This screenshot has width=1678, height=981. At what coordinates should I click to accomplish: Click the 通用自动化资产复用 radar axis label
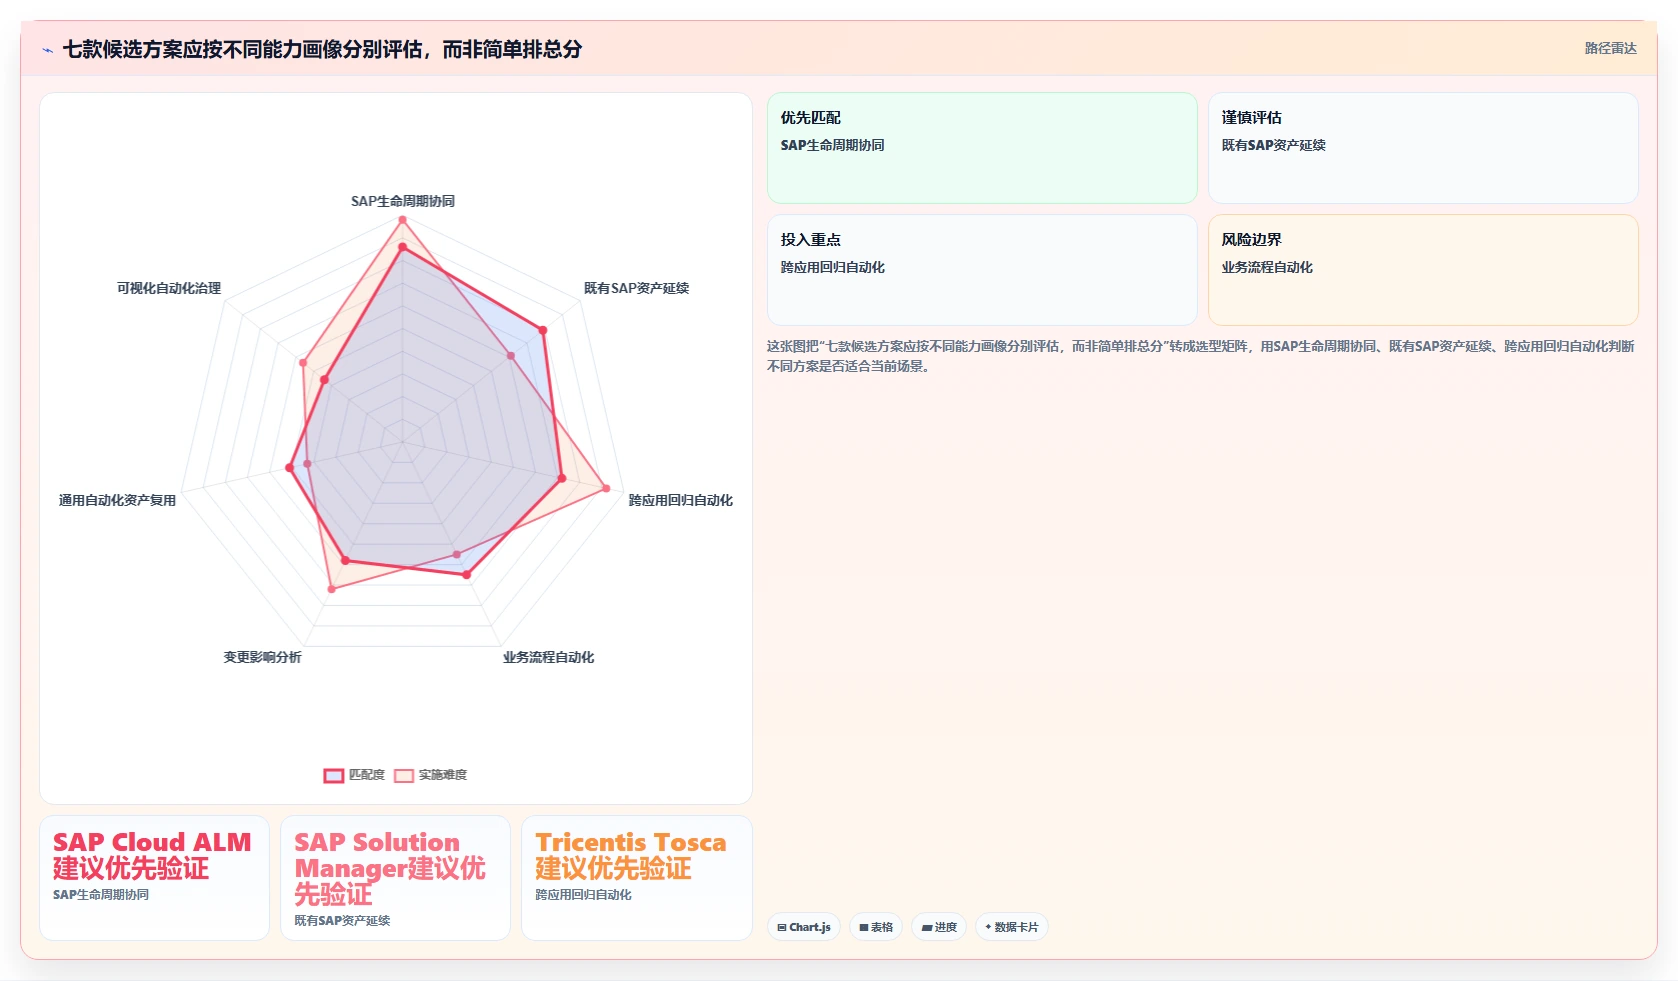pos(117,500)
